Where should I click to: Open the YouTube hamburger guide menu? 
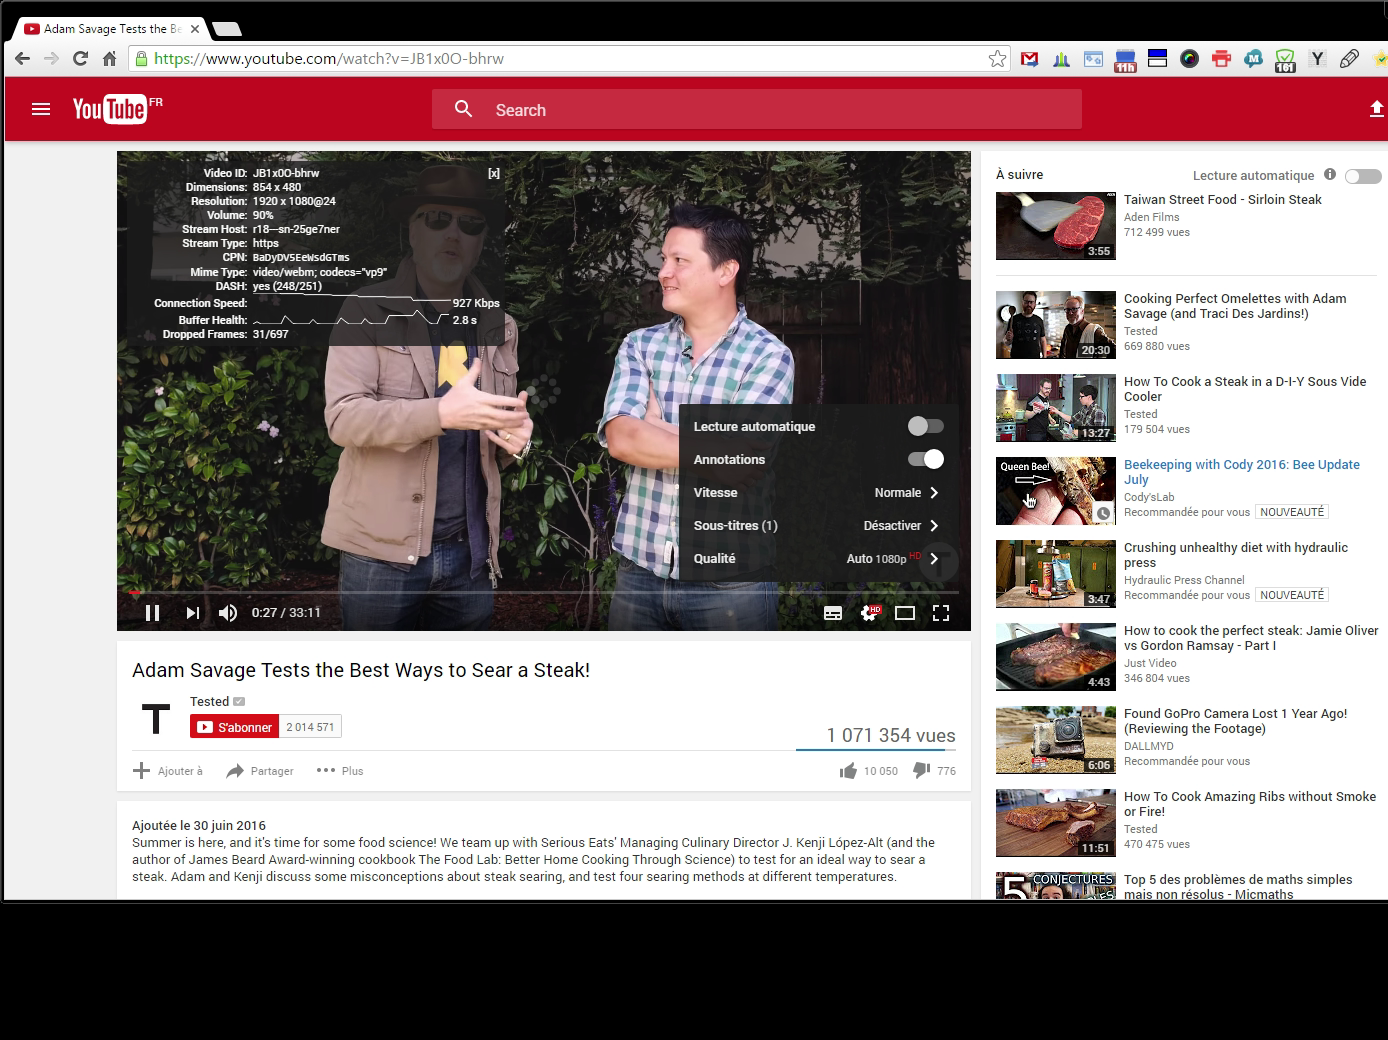[41, 109]
